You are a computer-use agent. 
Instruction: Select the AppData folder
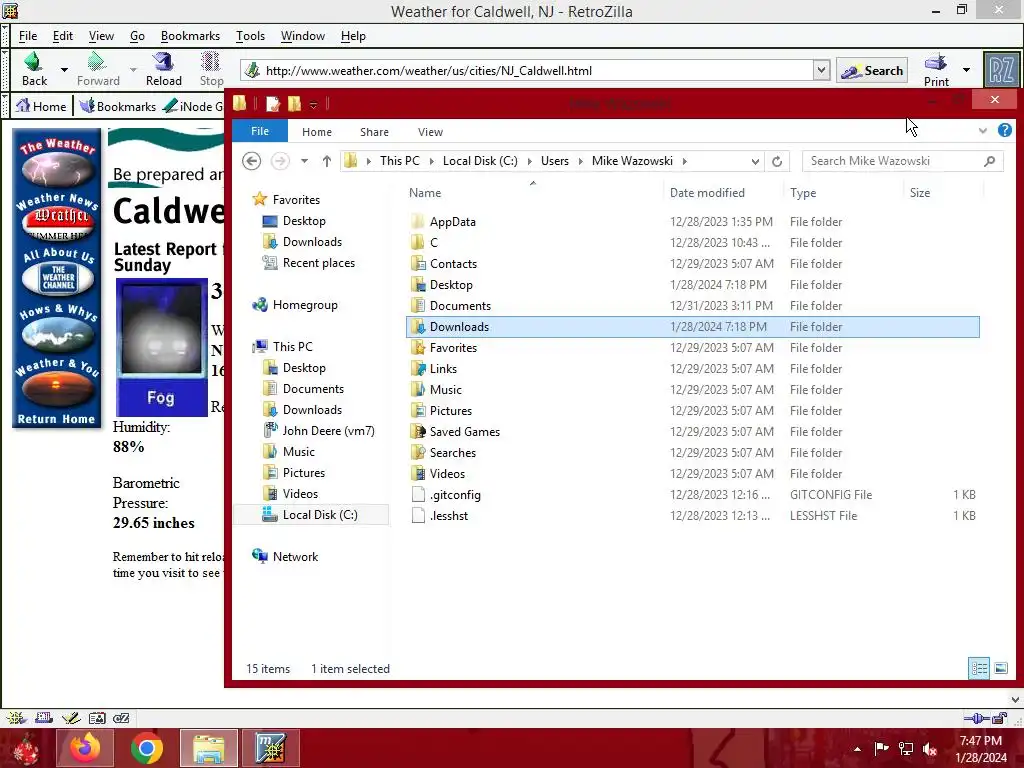click(x=692, y=221)
